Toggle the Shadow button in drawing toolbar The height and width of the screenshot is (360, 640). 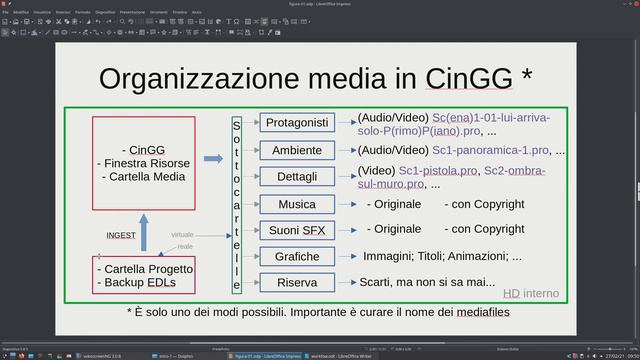pos(231,32)
